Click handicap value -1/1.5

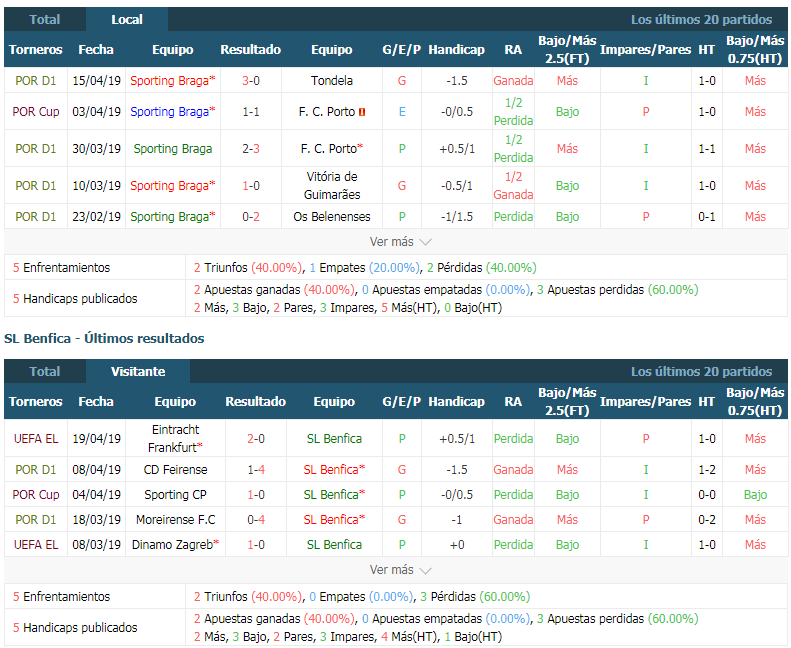(x=457, y=217)
